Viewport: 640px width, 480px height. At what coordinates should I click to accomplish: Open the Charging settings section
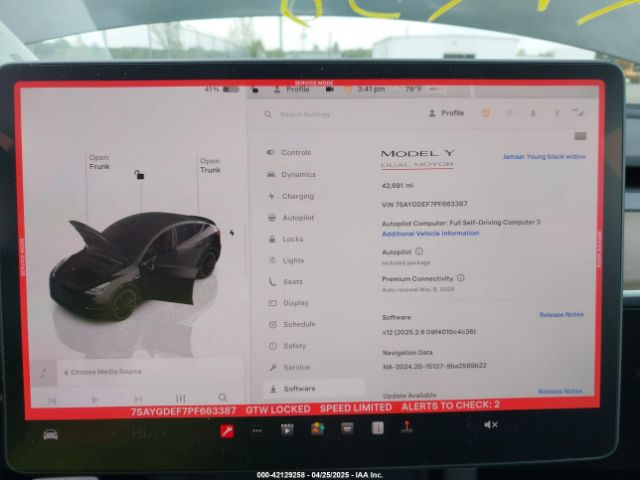[291, 196]
